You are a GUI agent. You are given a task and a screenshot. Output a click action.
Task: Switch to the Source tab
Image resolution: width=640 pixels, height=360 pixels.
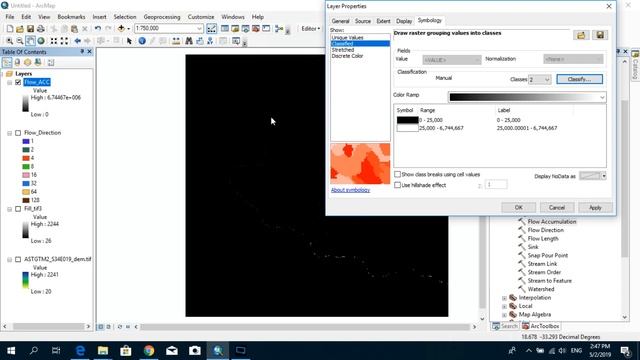point(362,21)
